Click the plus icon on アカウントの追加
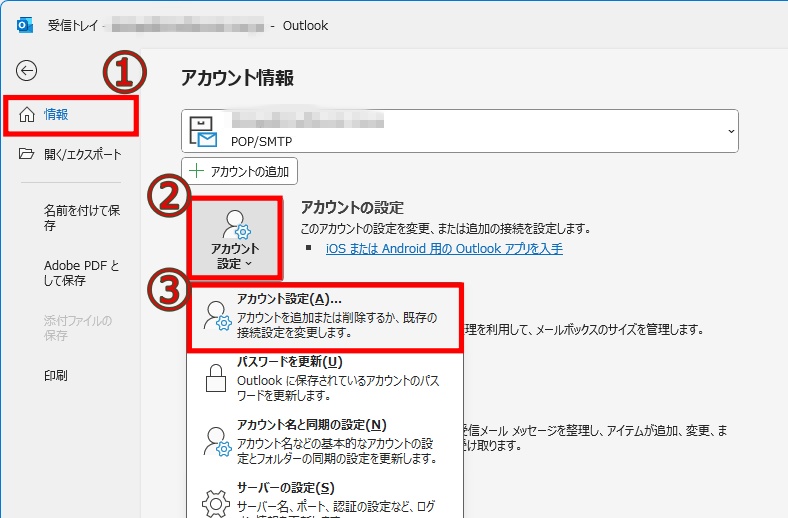 tap(197, 171)
